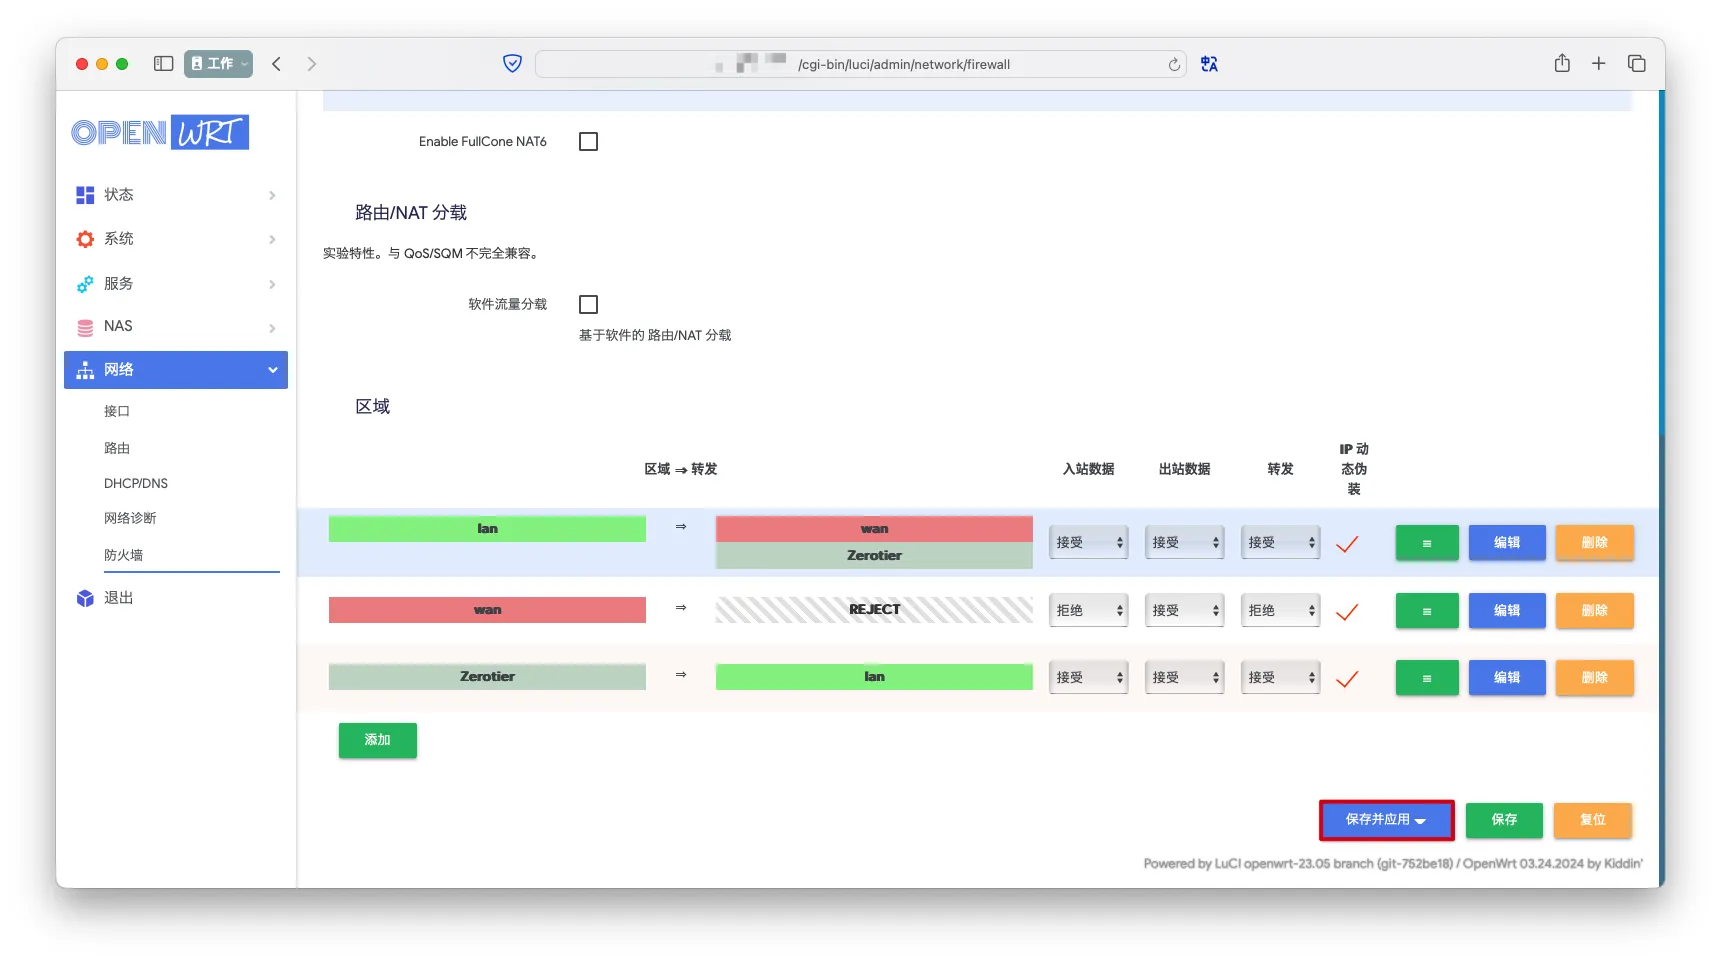Open the wan zone input policy dropdown
This screenshot has height=962, width=1721.
(x=1088, y=610)
